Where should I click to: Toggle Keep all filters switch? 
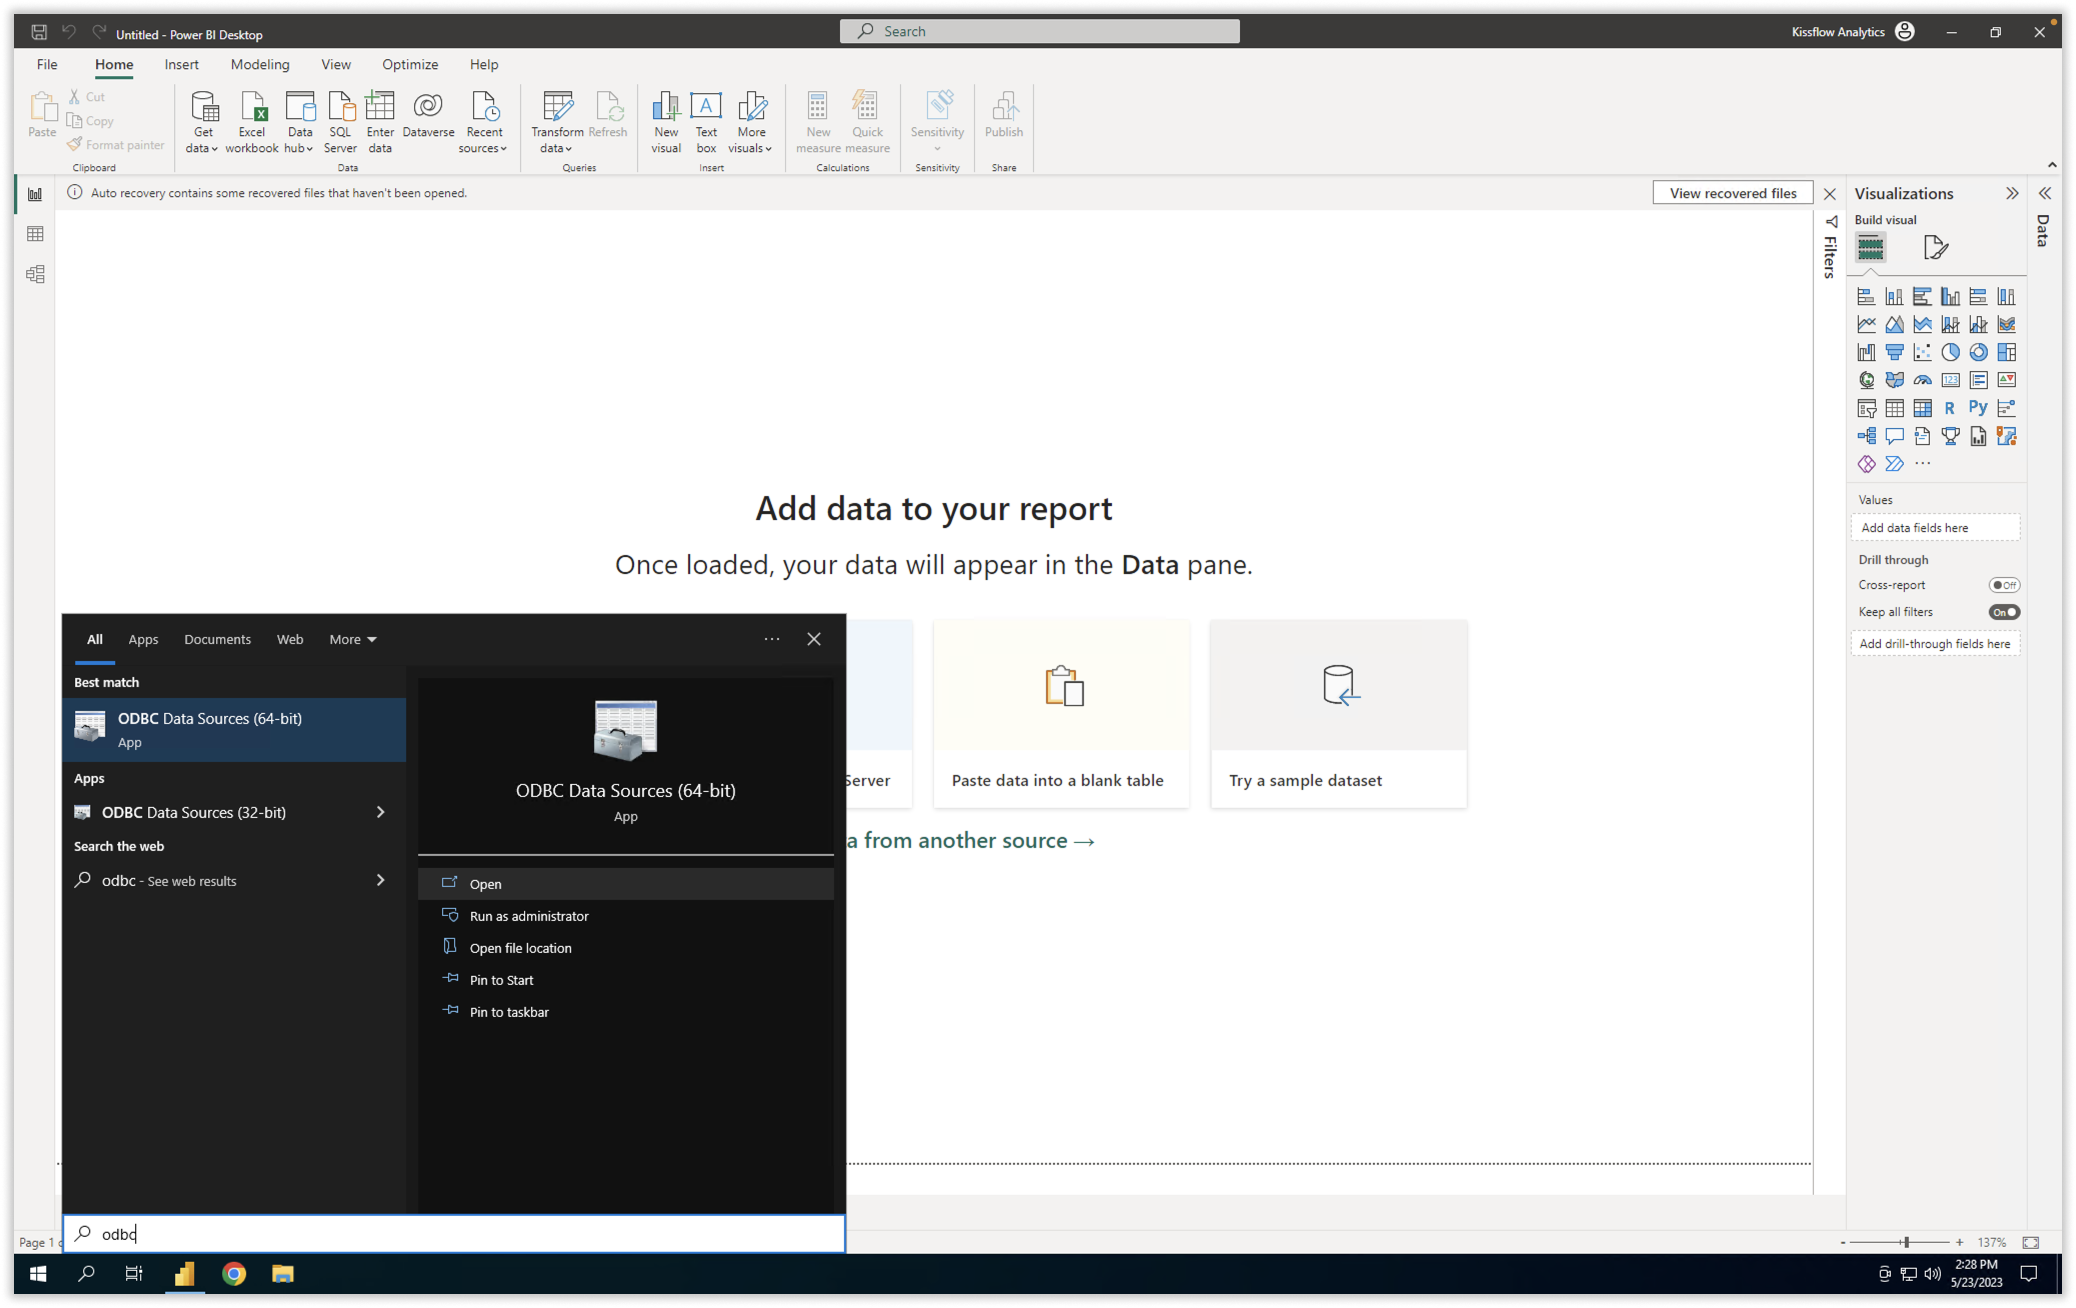2004,612
